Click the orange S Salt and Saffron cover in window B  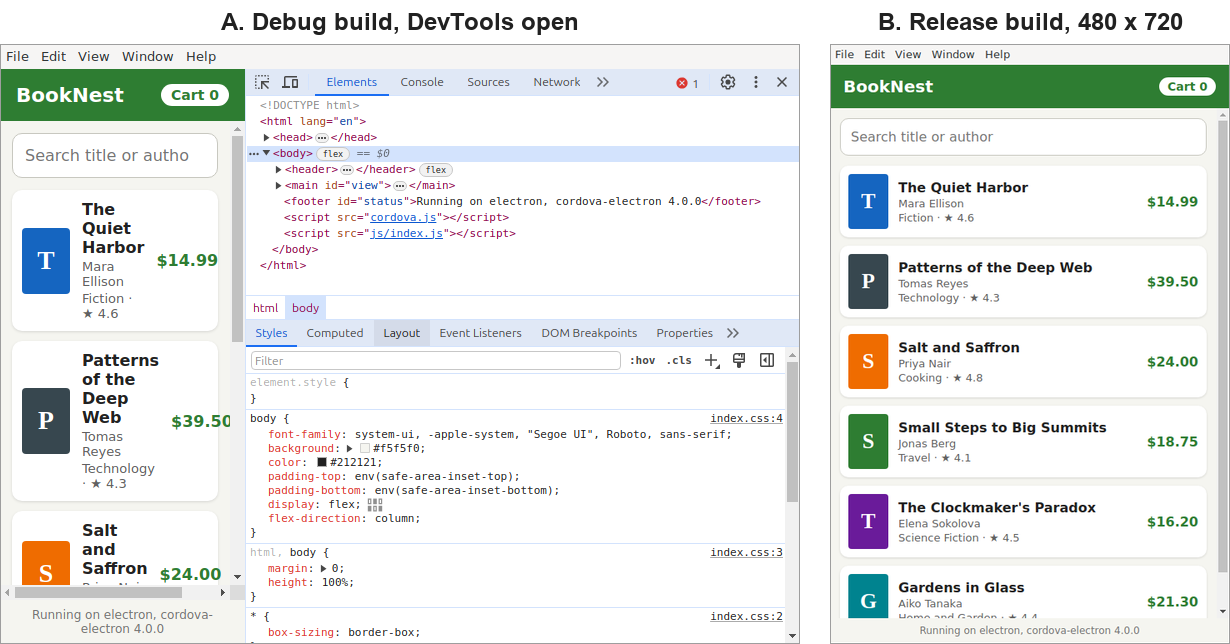pyautogui.click(x=868, y=361)
